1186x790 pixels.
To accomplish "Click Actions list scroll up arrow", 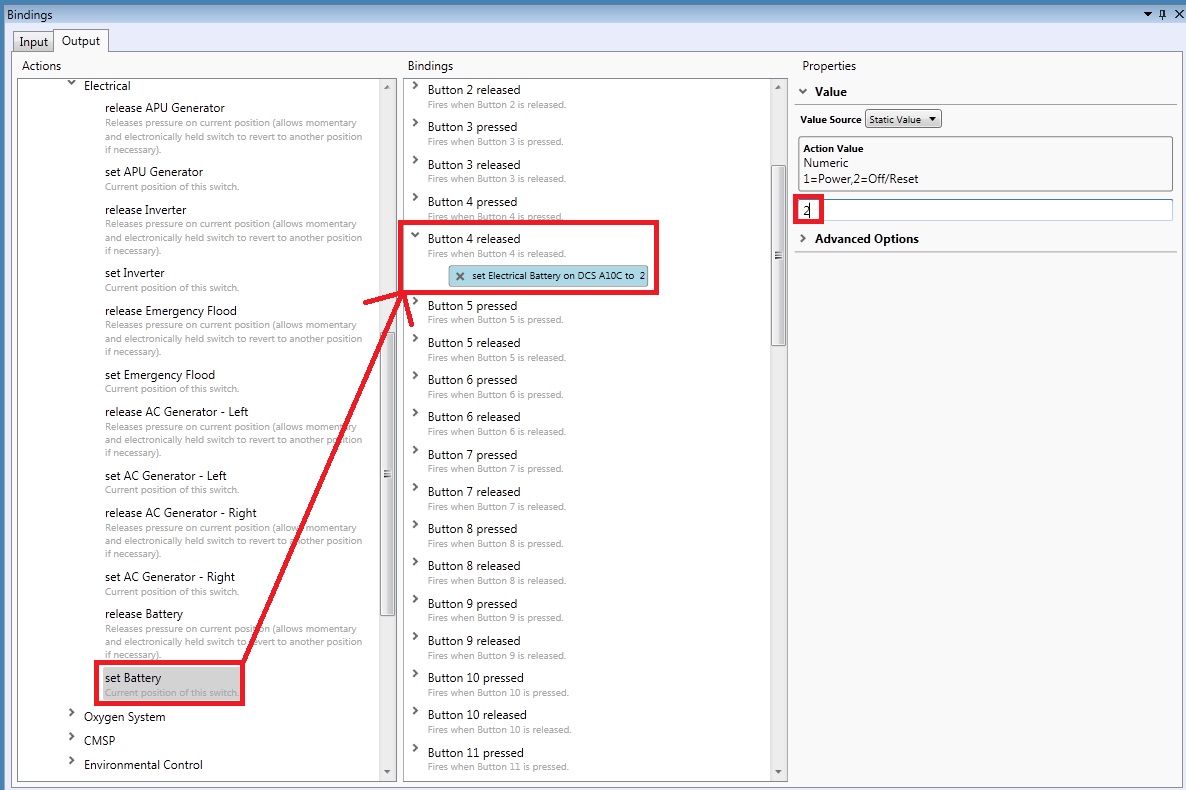I will point(387,87).
